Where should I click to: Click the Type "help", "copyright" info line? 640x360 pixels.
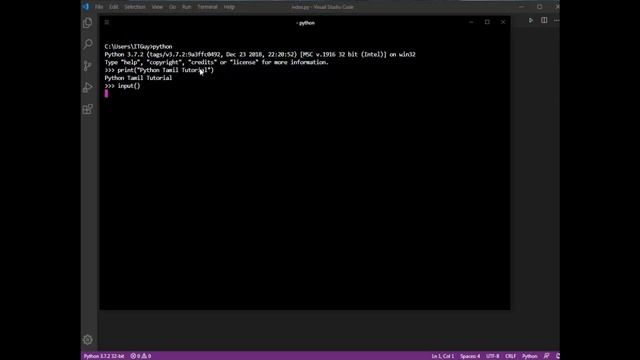coord(216,62)
